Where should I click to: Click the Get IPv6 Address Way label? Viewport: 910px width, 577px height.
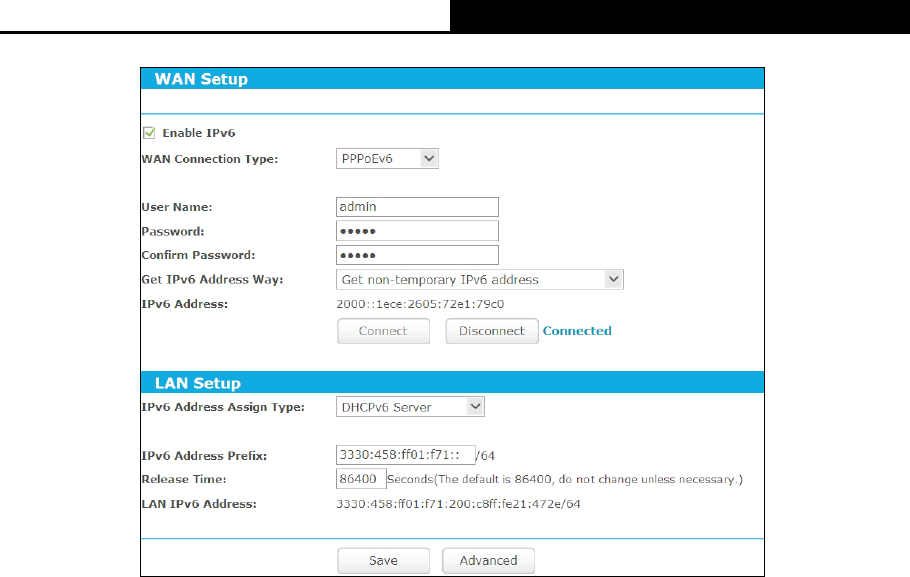pos(212,280)
